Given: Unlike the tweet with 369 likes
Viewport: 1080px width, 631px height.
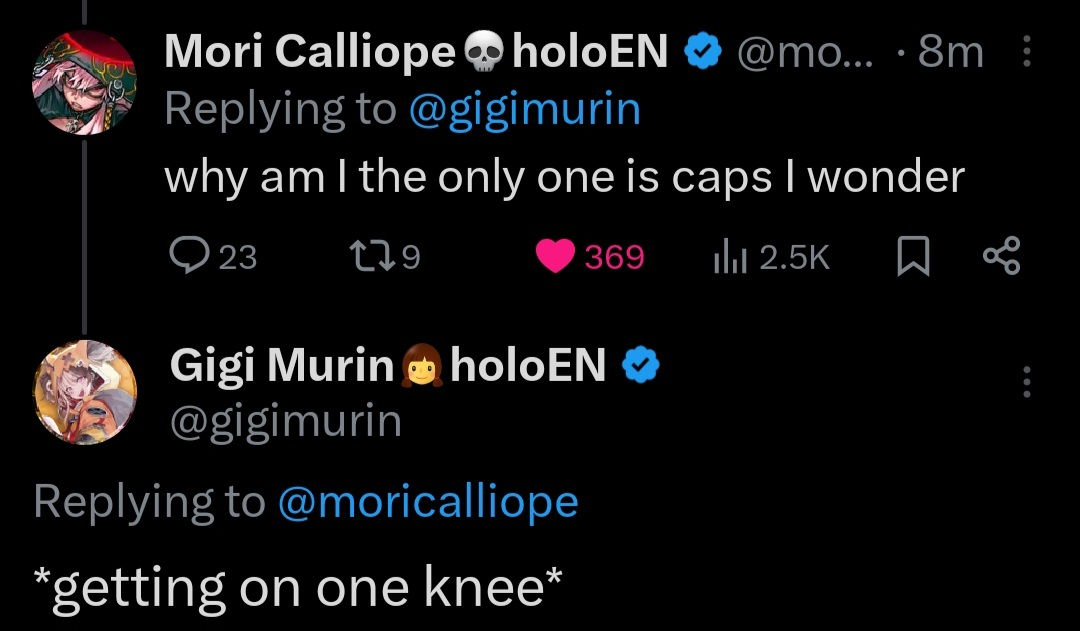Looking at the screenshot, I should click(x=552, y=258).
